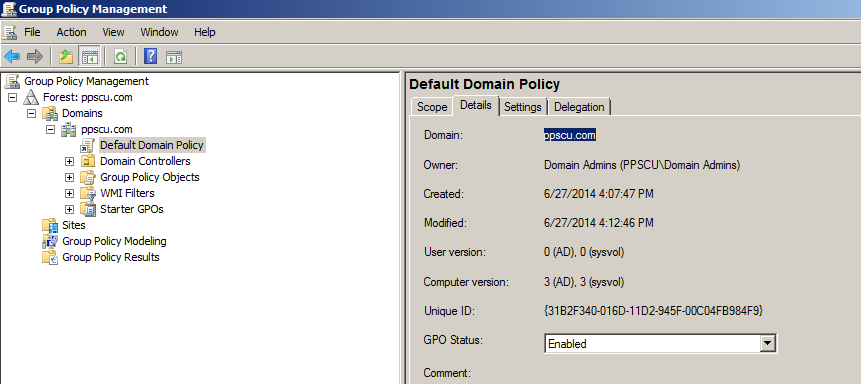Select the Group Policy Objects tree item

[149, 177]
